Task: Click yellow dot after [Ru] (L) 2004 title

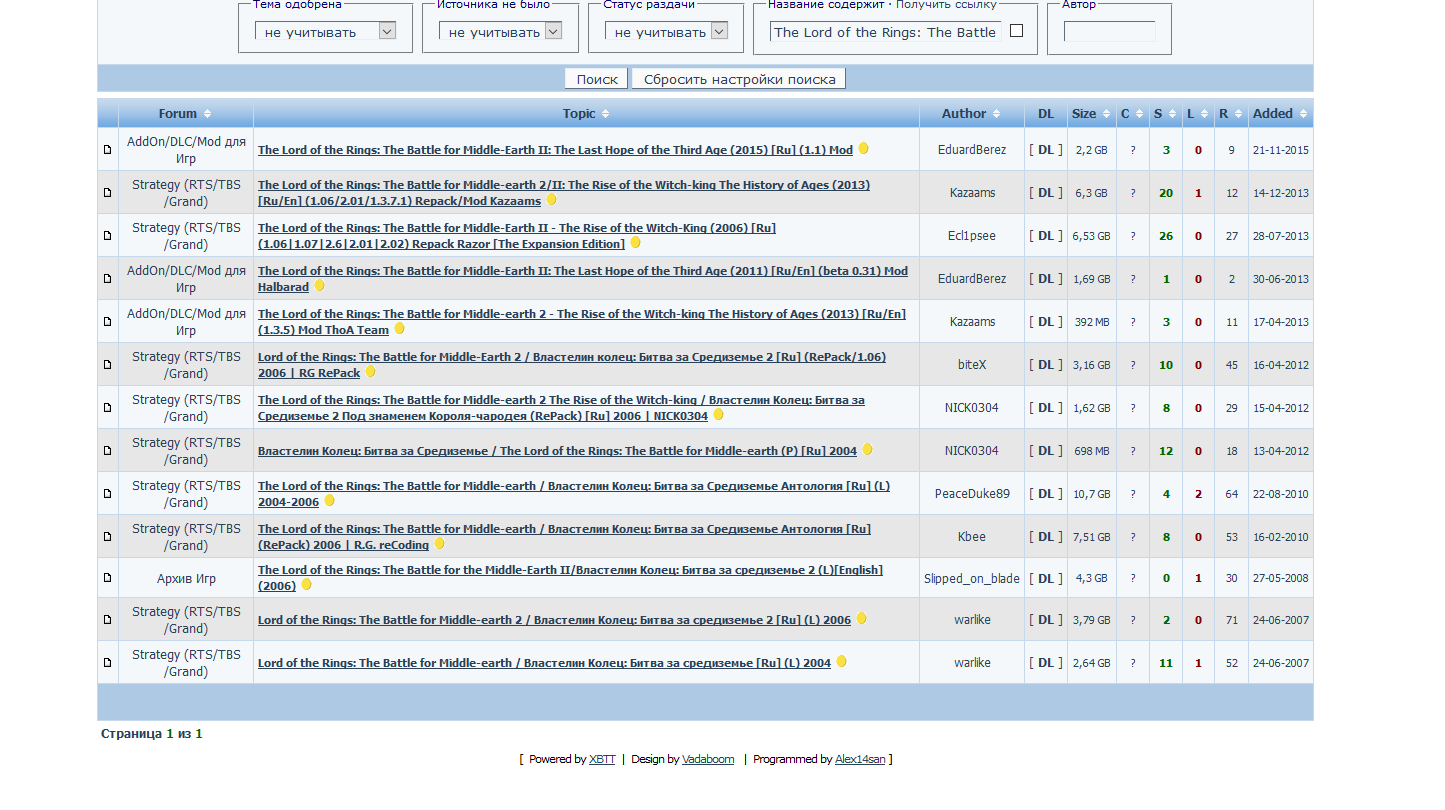Action: pyautogui.click(x=841, y=662)
